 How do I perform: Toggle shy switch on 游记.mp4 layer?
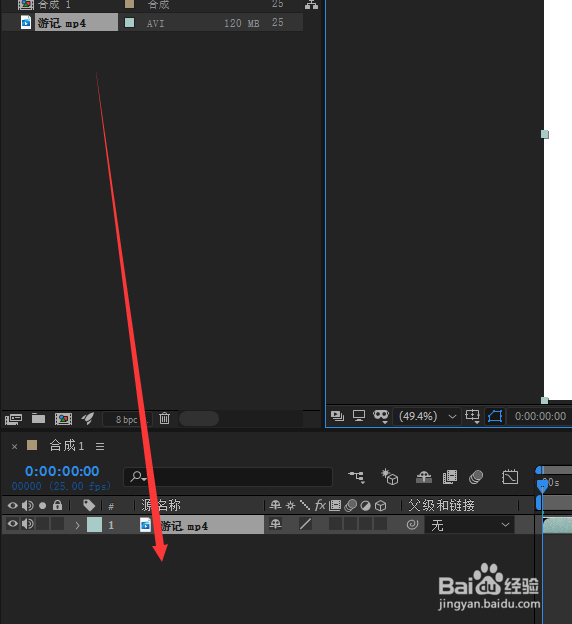click(x=275, y=524)
